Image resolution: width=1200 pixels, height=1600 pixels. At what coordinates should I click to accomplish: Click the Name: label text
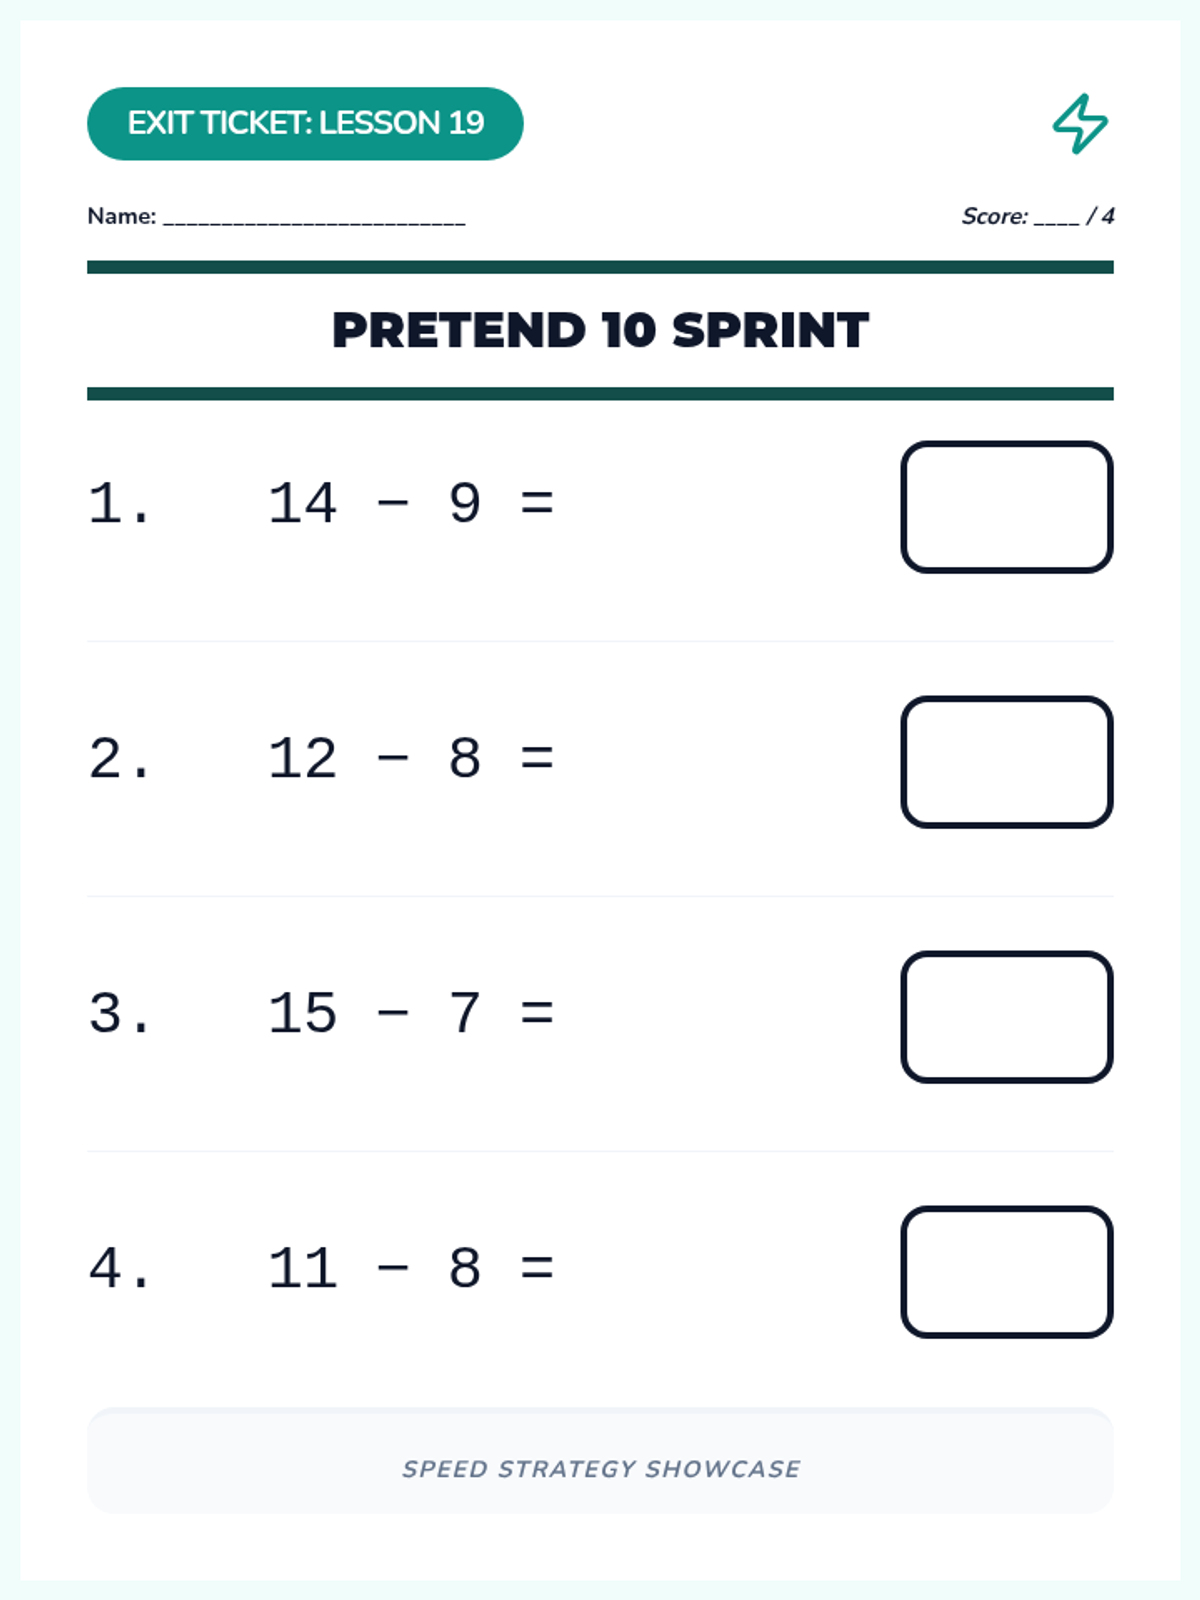pos(122,216)
